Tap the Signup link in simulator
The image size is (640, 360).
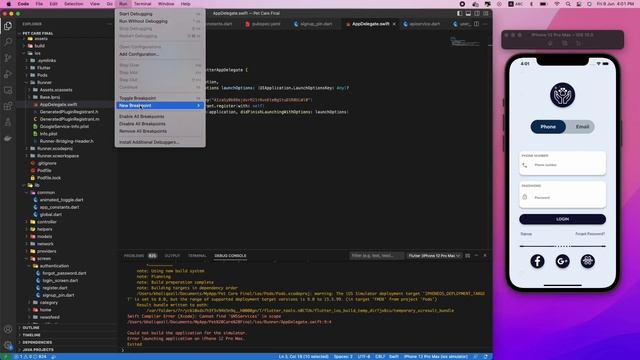pos(526,234)
